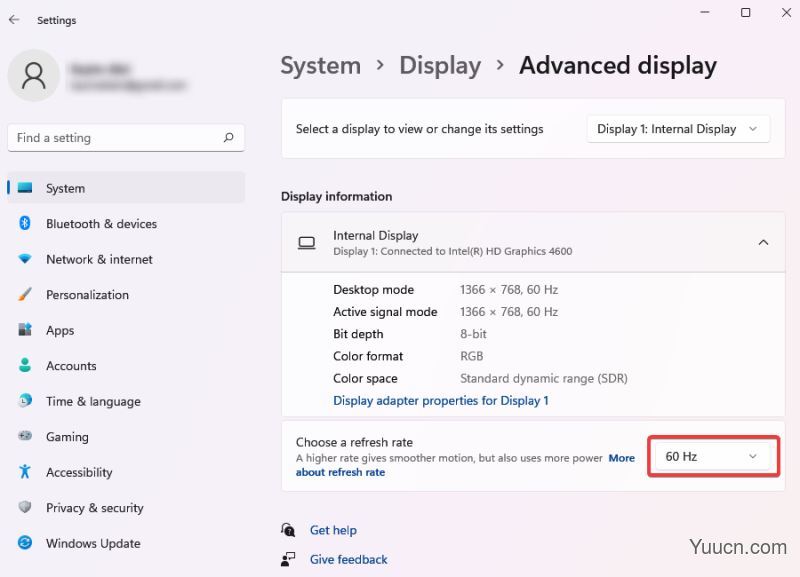This screenshot has width=800, height=577.
Task: Click the Windows Update sync icon
Action: coord(24,542)
